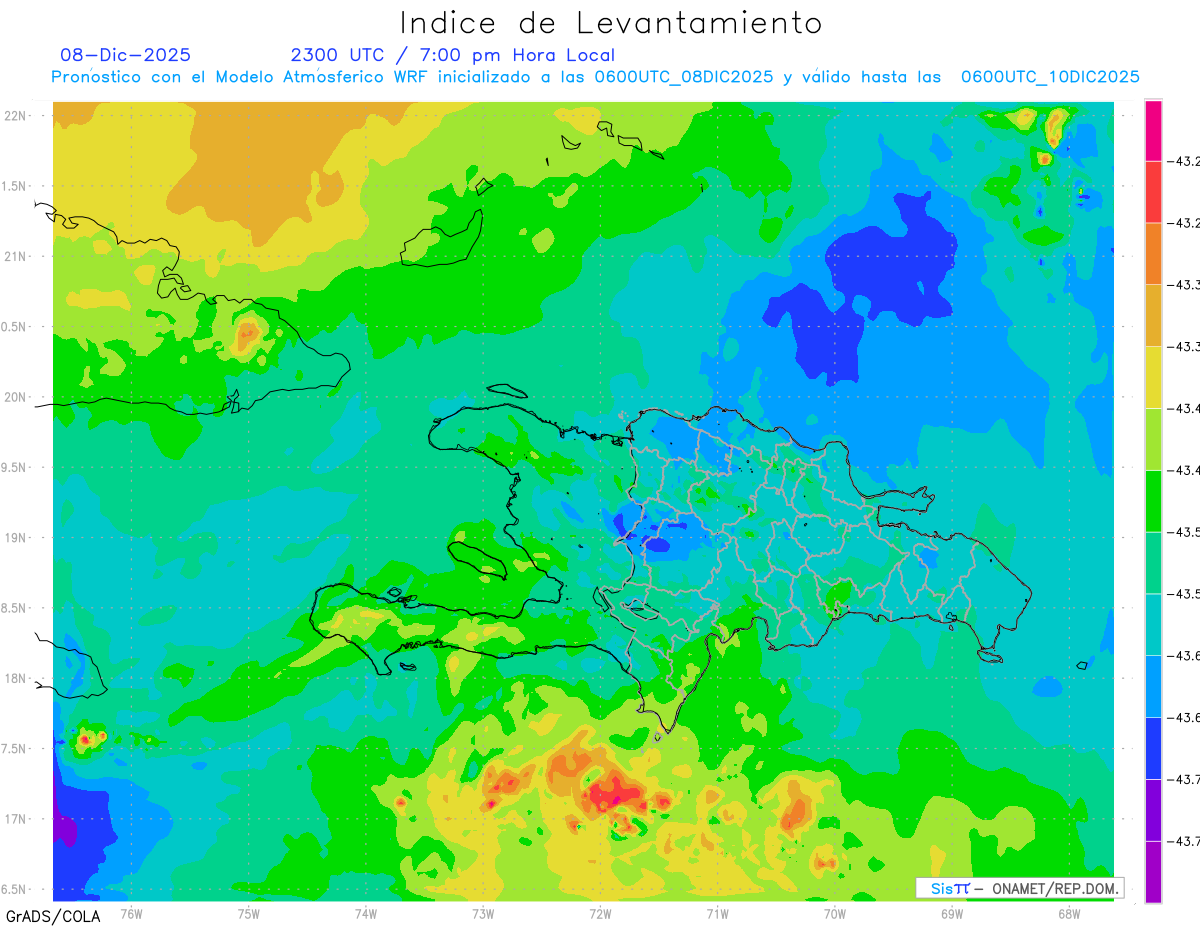Click the "9.5N" latitude label

pos(15,468)
